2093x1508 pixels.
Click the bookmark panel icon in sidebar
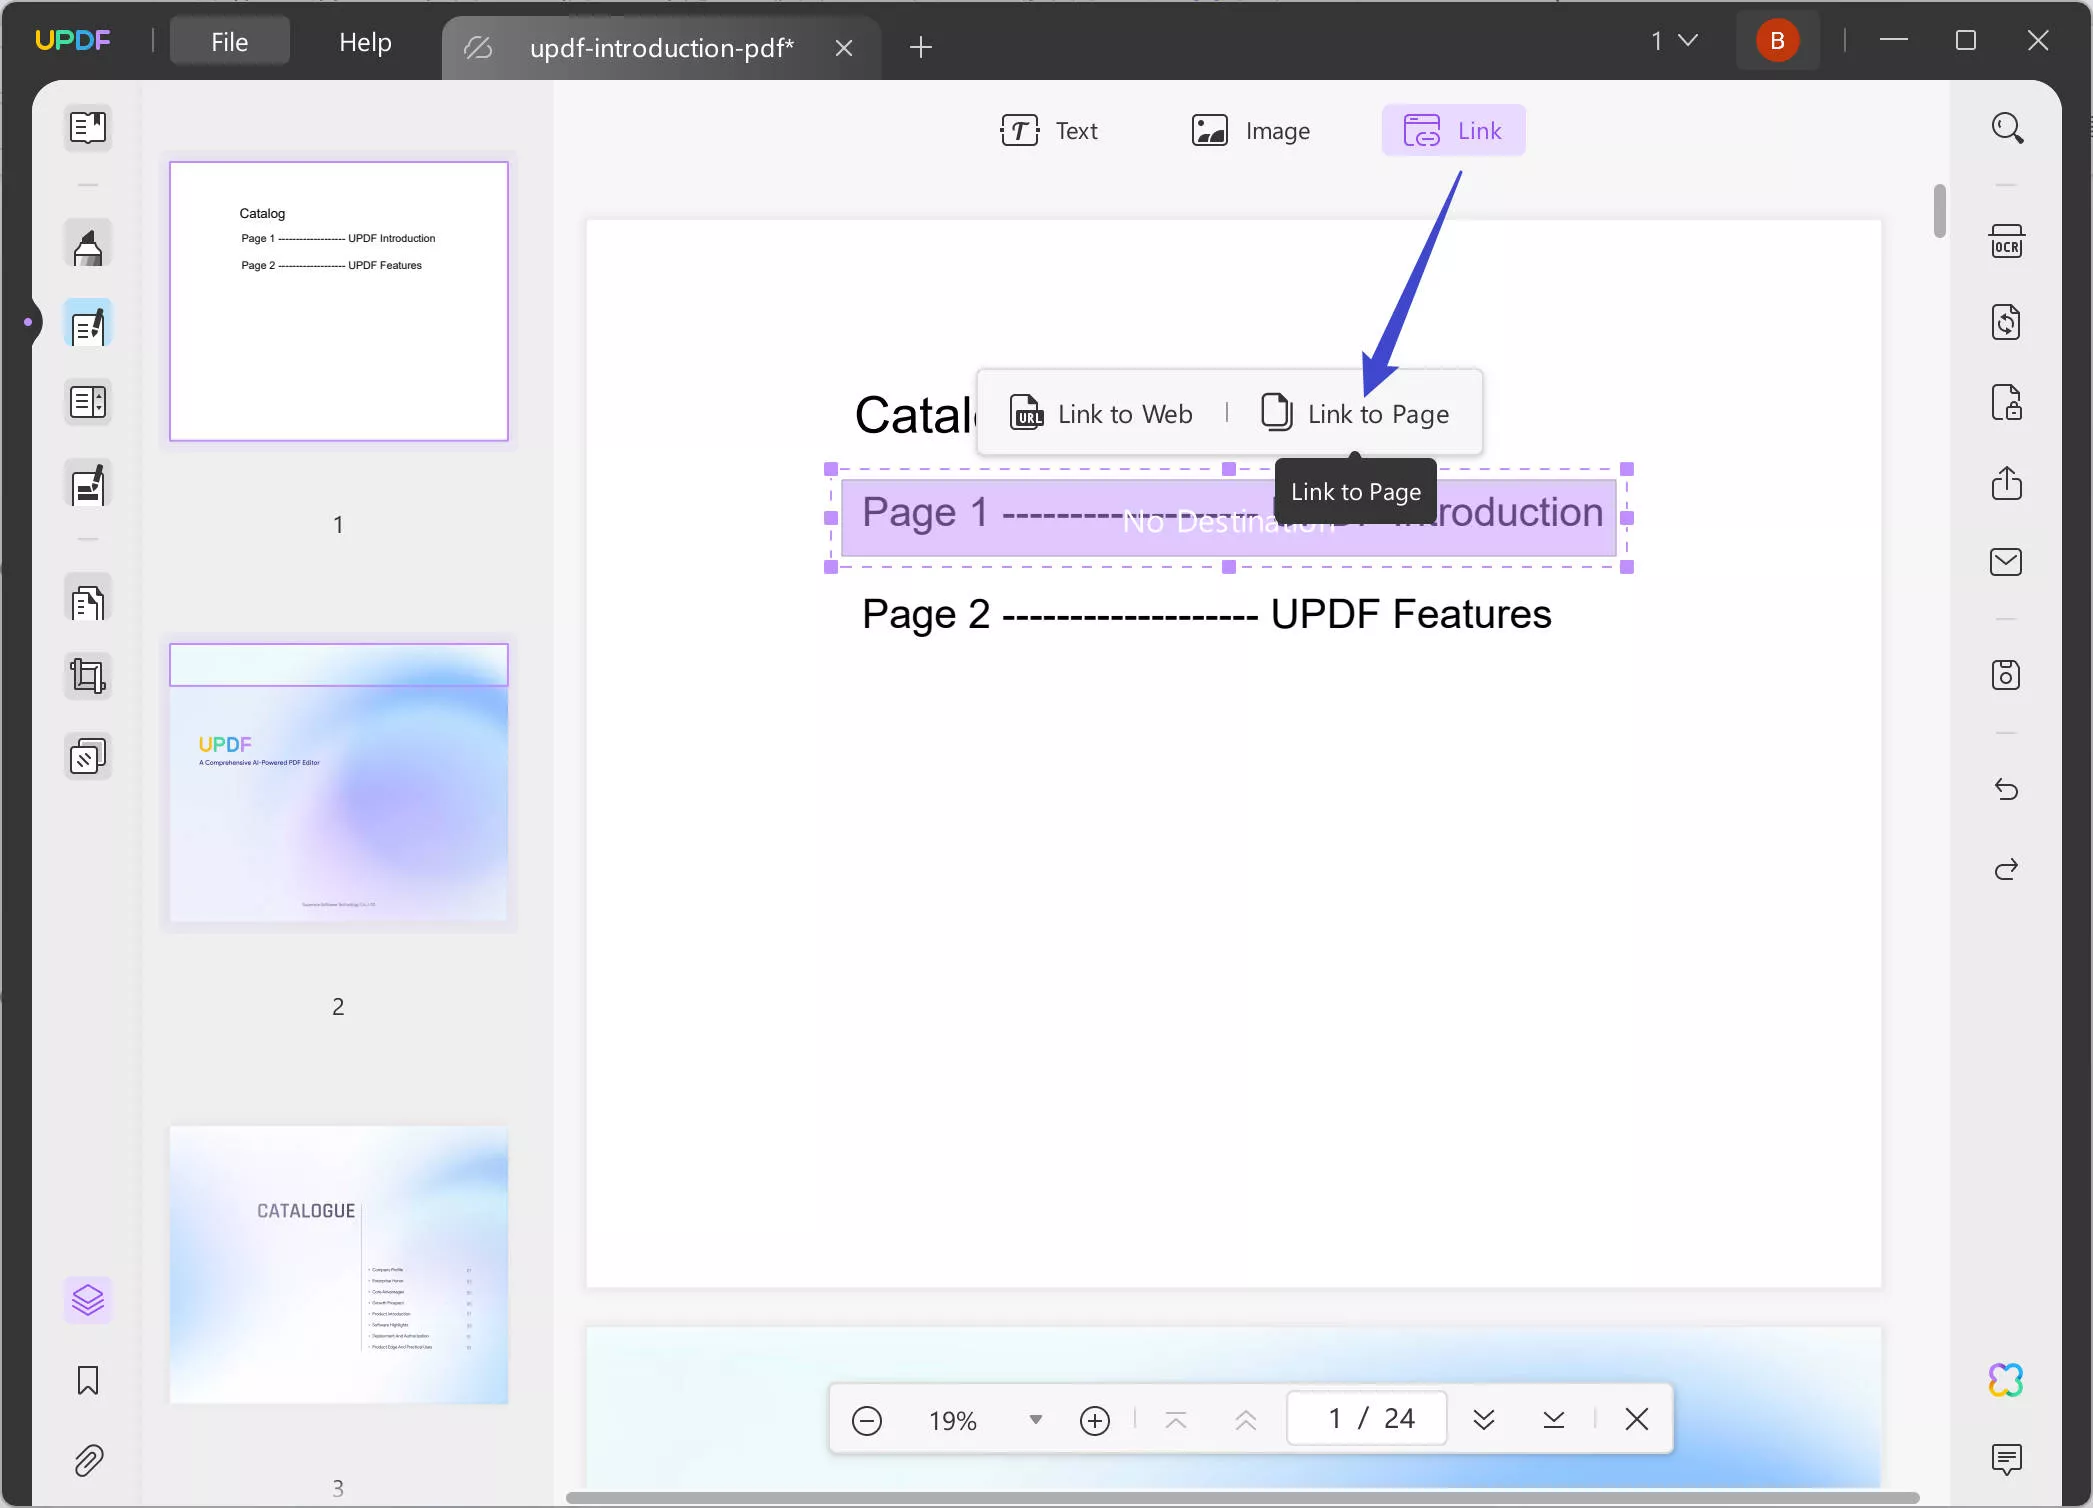[x=88, y=1380]
